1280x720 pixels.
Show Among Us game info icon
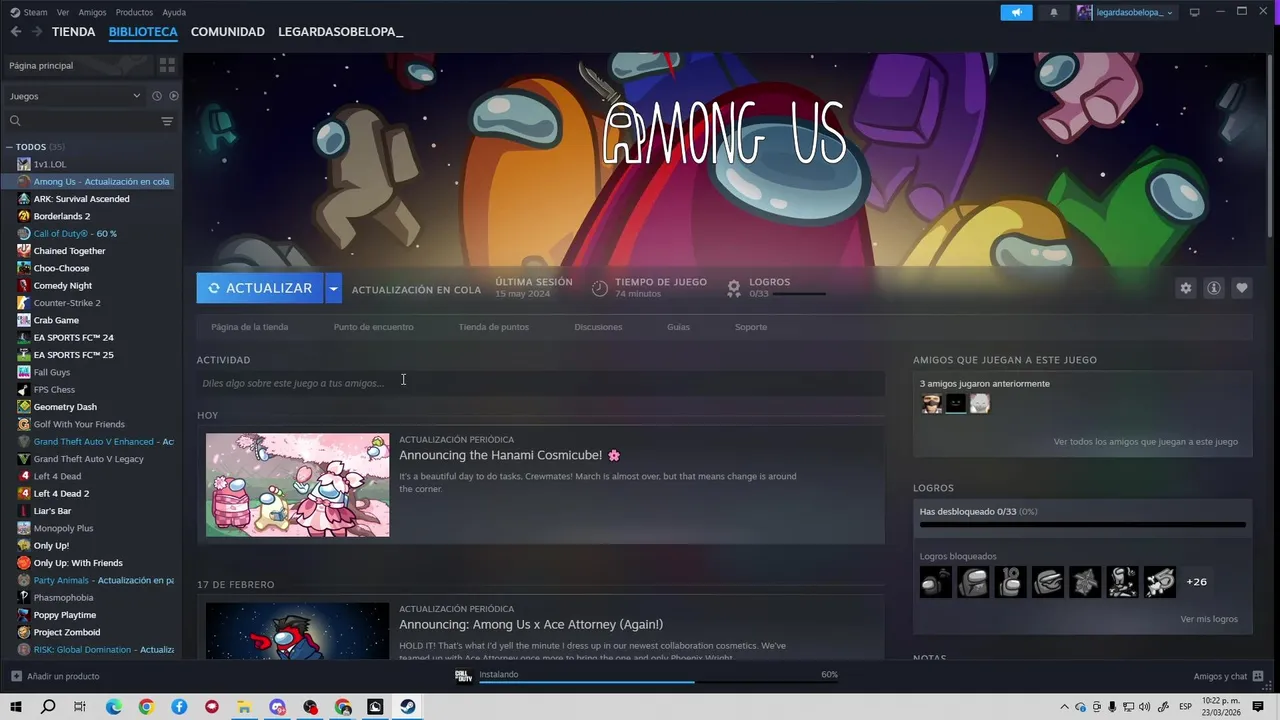(x=1214, y=288)
